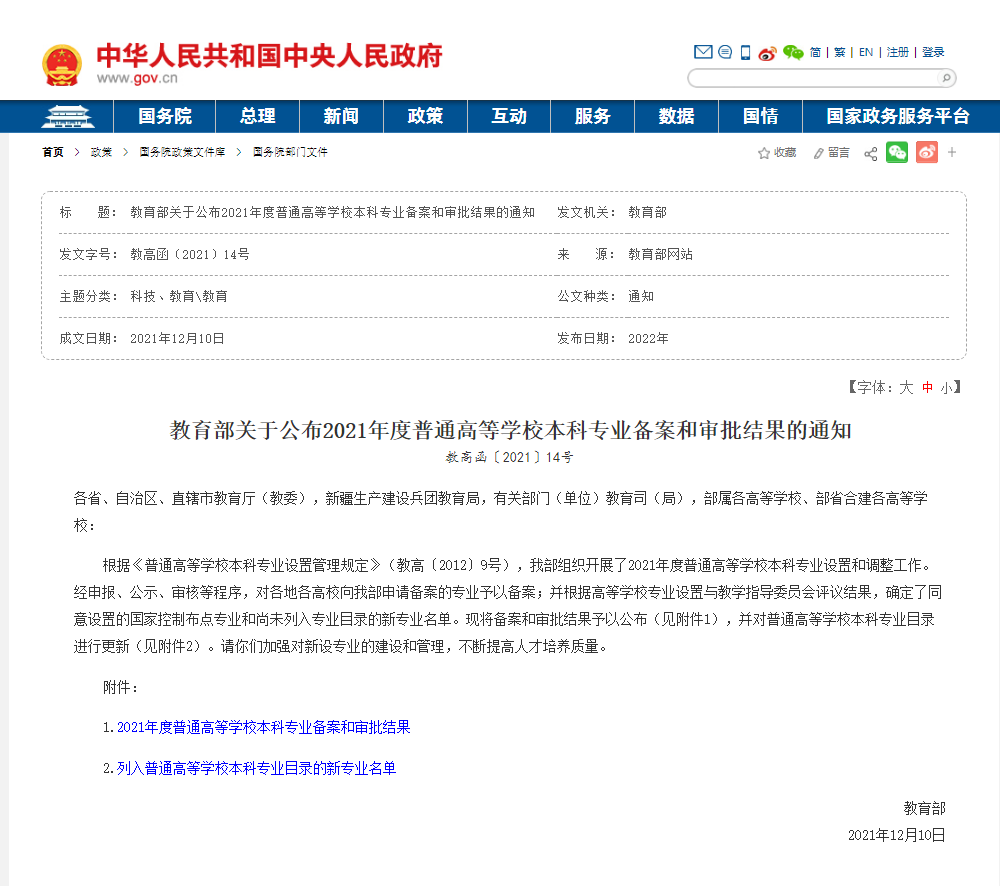The width and height of the screenshot is (1000, 886).
Task: Click the Weibo icon in the top header
Action: click(767, 52)
